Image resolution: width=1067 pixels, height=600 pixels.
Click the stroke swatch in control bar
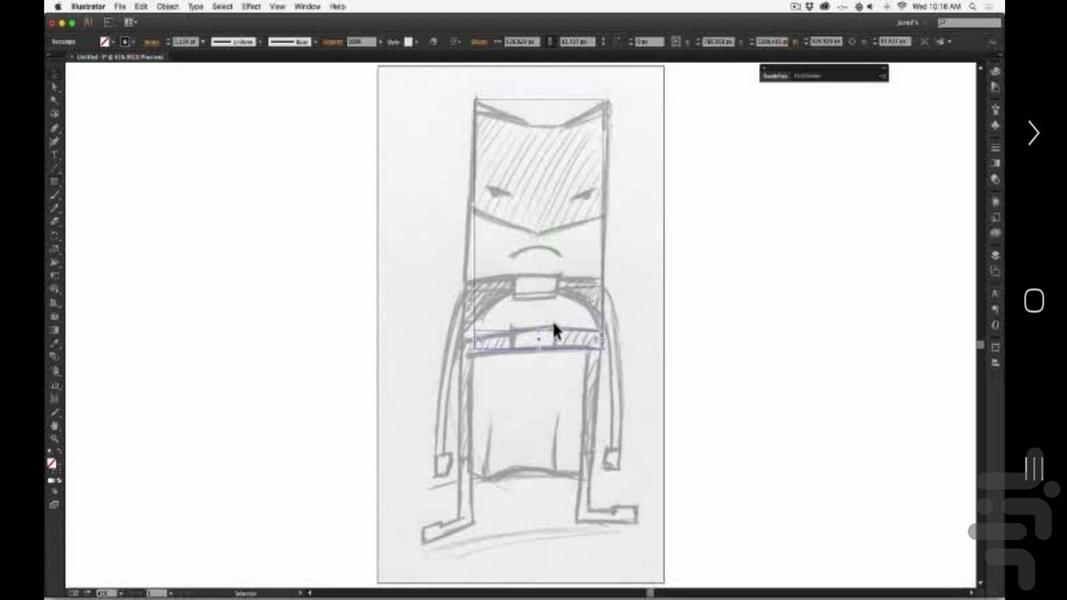125,41
